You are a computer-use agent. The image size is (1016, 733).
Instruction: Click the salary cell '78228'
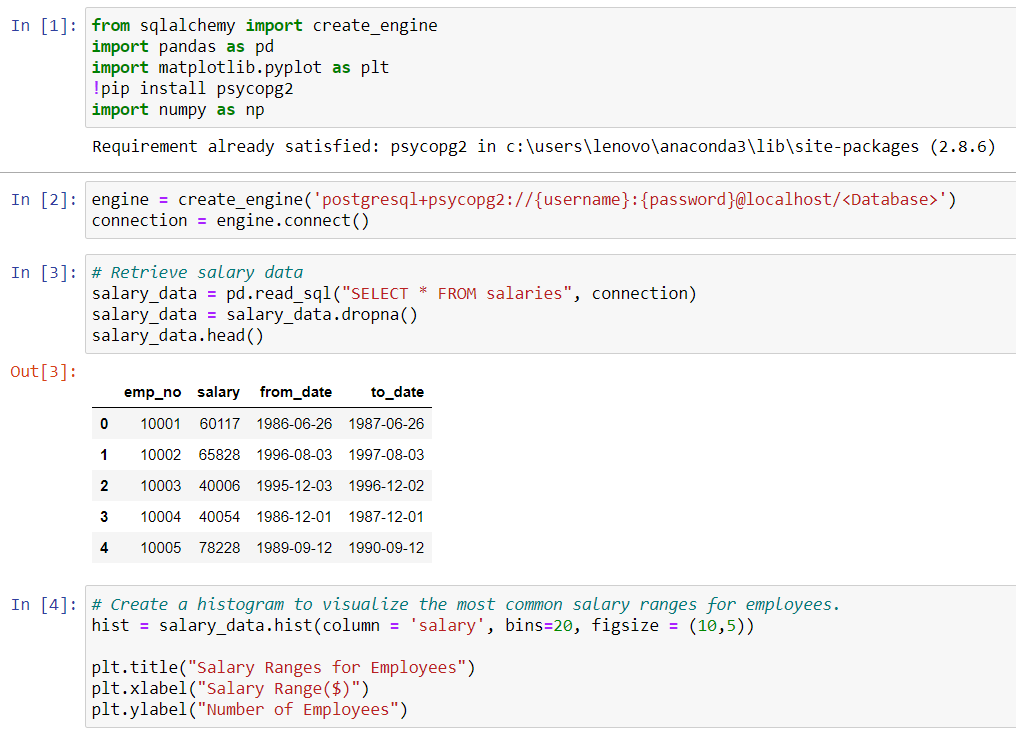[220, 548]
